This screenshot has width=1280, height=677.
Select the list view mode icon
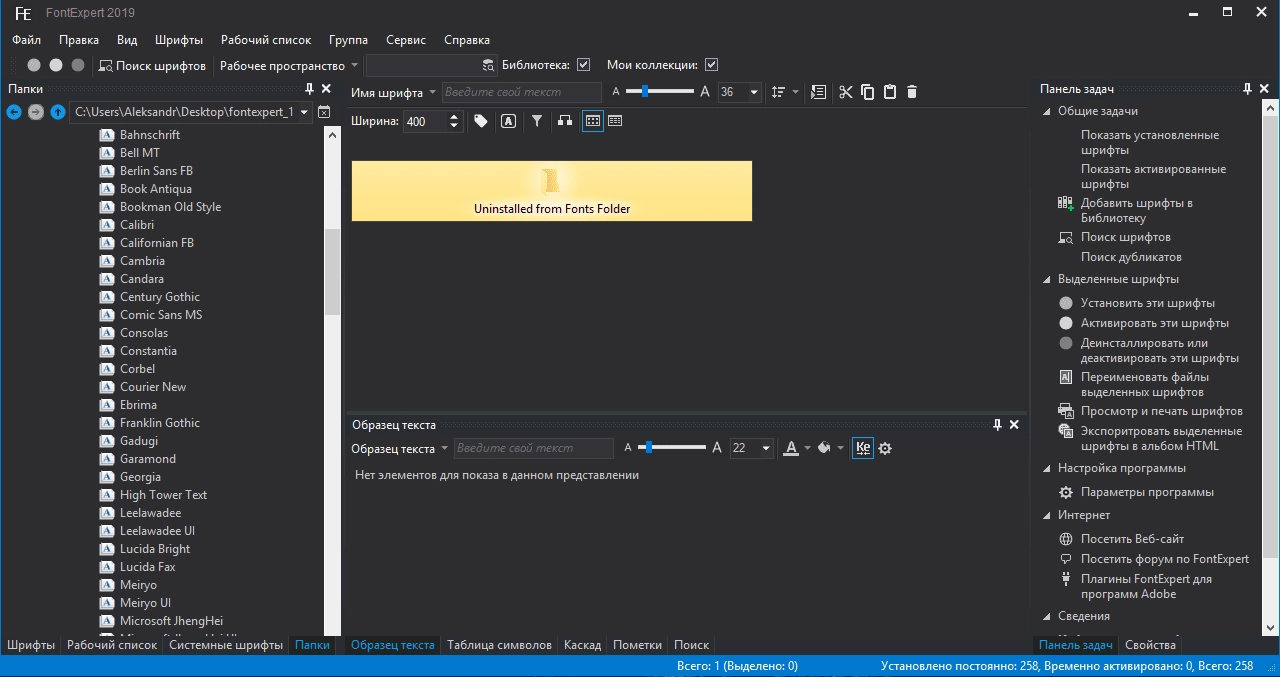[615, 121]
